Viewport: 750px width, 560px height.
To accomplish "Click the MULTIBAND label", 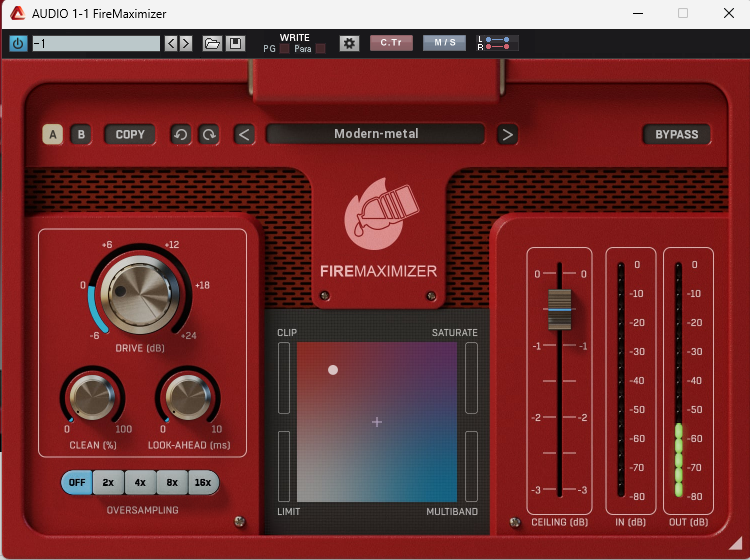I will (x=452, y=511).
